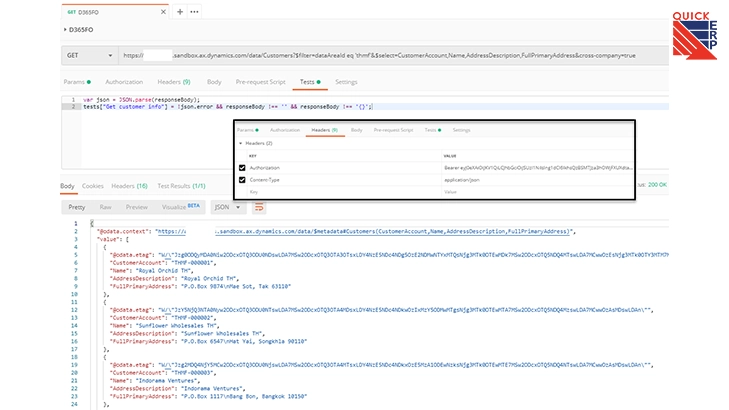Select Headers (9) tab in inset panel
Screen dimensions: 729x410
pos(325,130)
